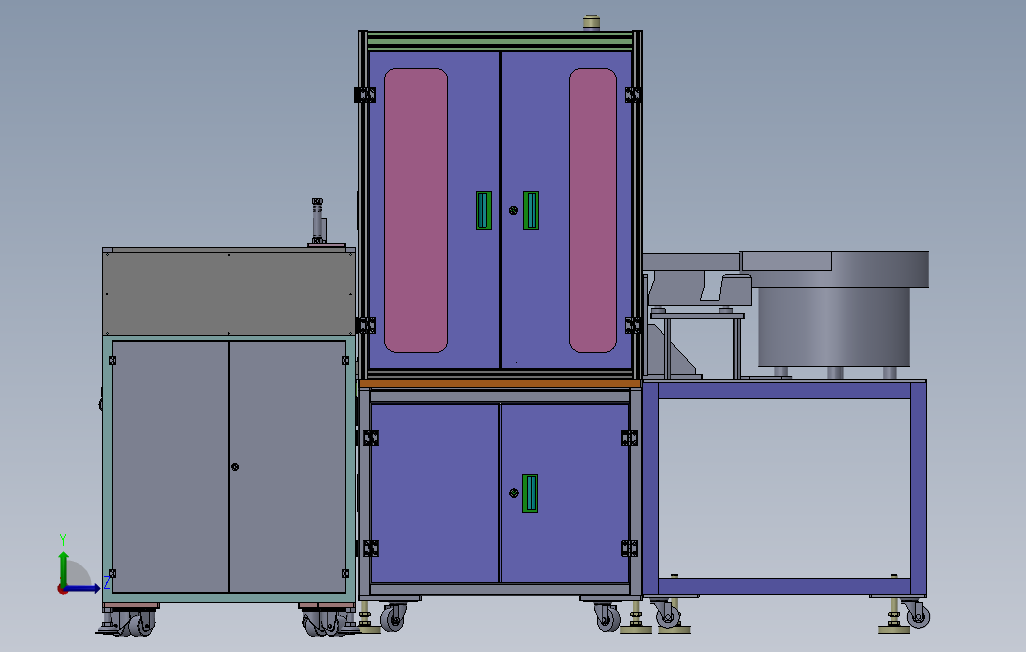Pick the right green handle on upper doors
Image resolution: width=1026 pixels, height=652 pixels.
tap(531, 210)
